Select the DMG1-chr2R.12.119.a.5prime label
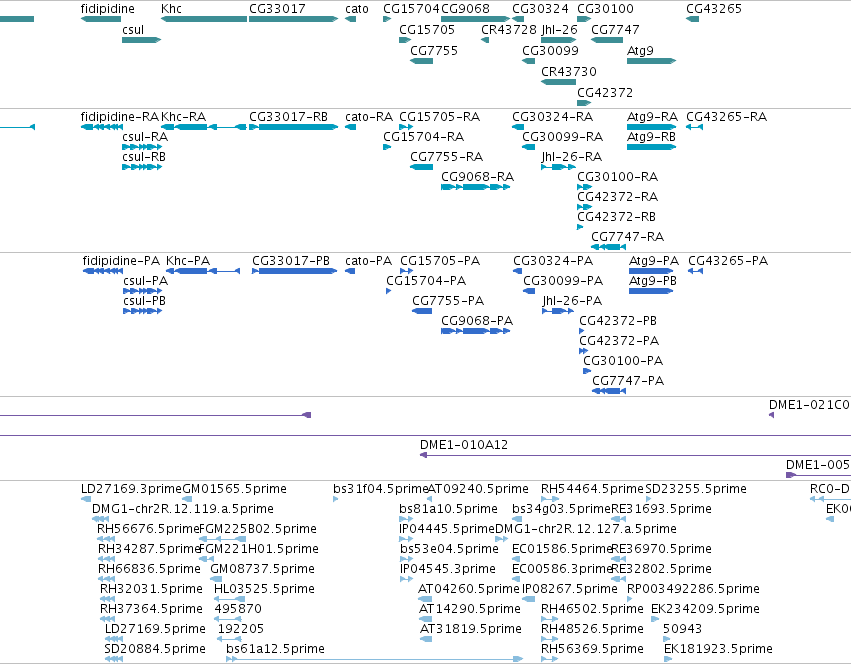851x664 pixels. pos(183,509)
